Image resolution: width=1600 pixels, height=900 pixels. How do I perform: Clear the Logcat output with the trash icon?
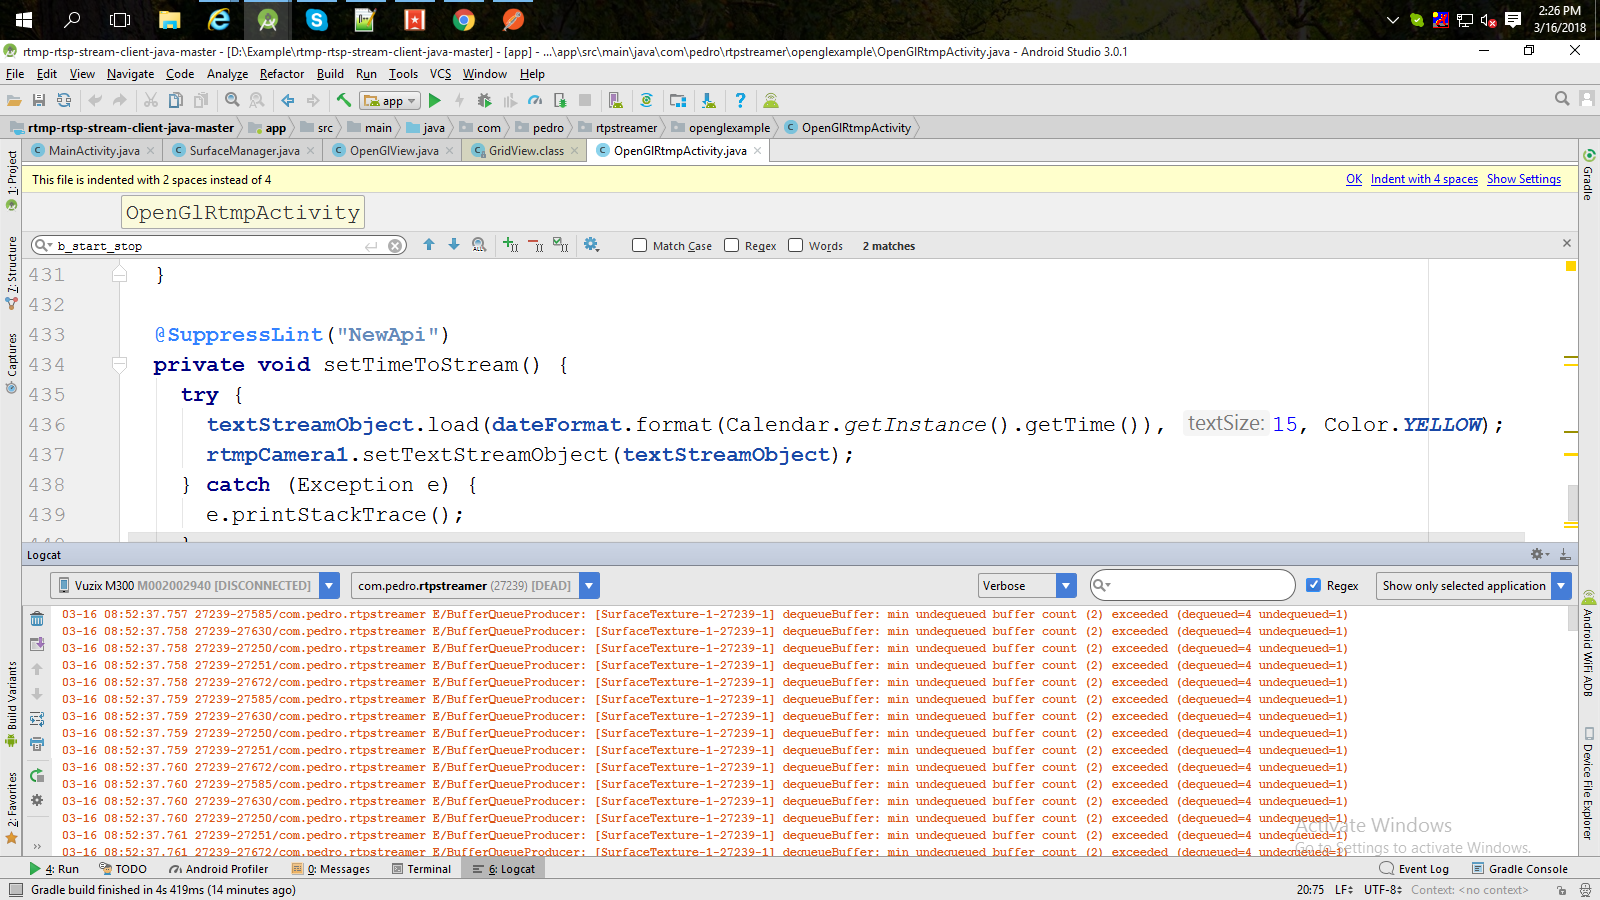coord(37,618)
